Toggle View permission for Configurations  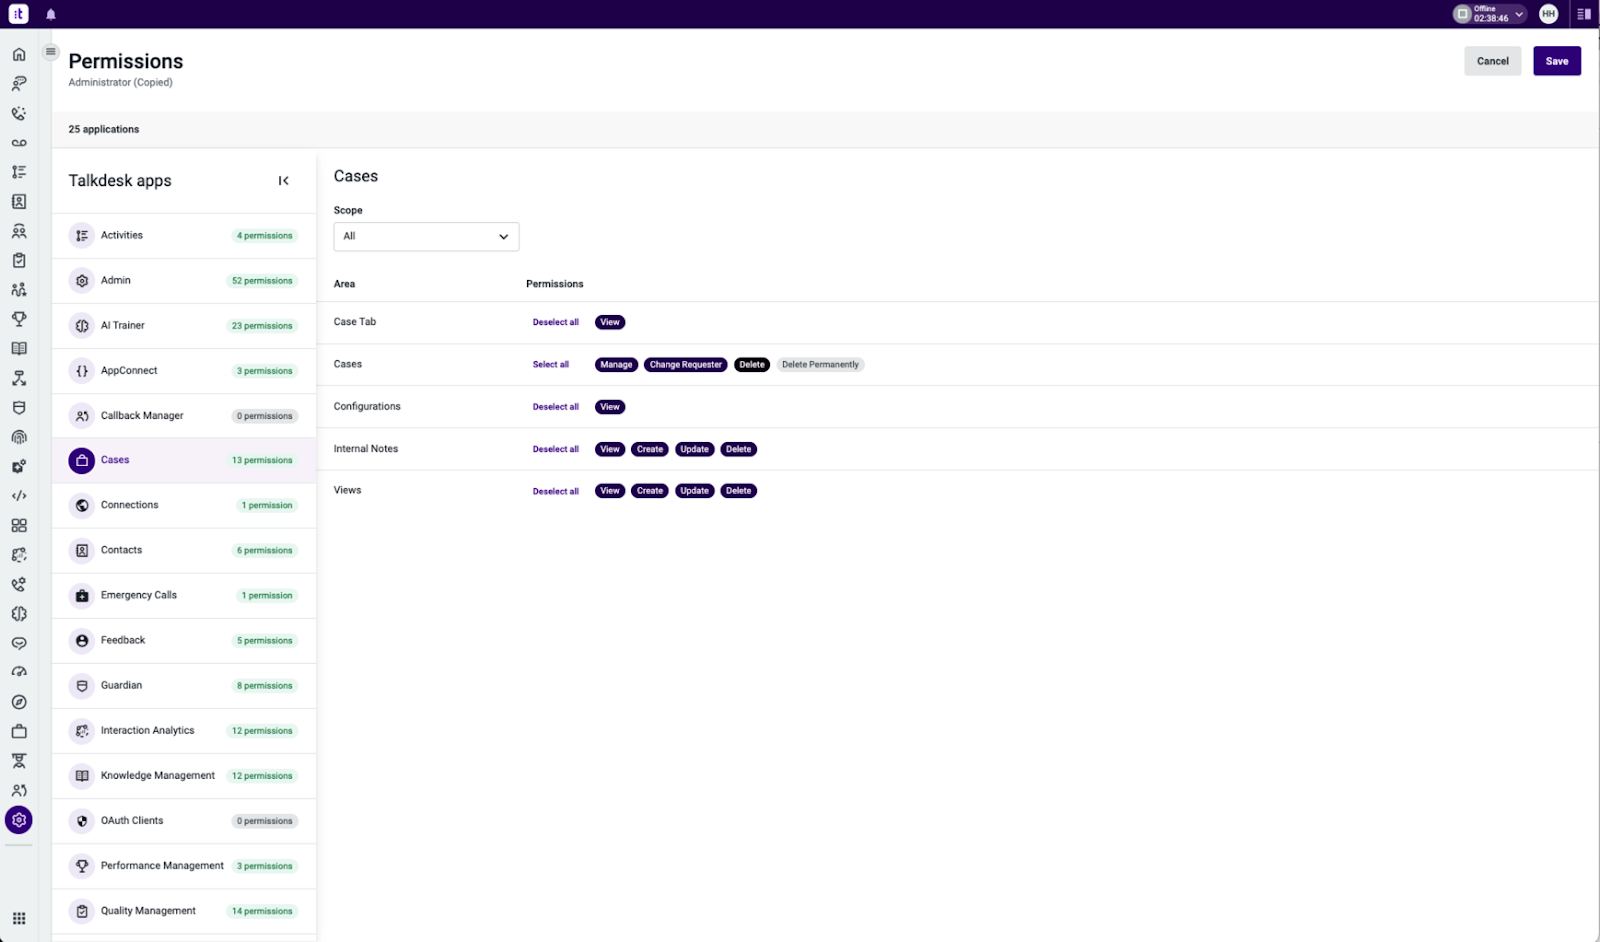(610, 407)
